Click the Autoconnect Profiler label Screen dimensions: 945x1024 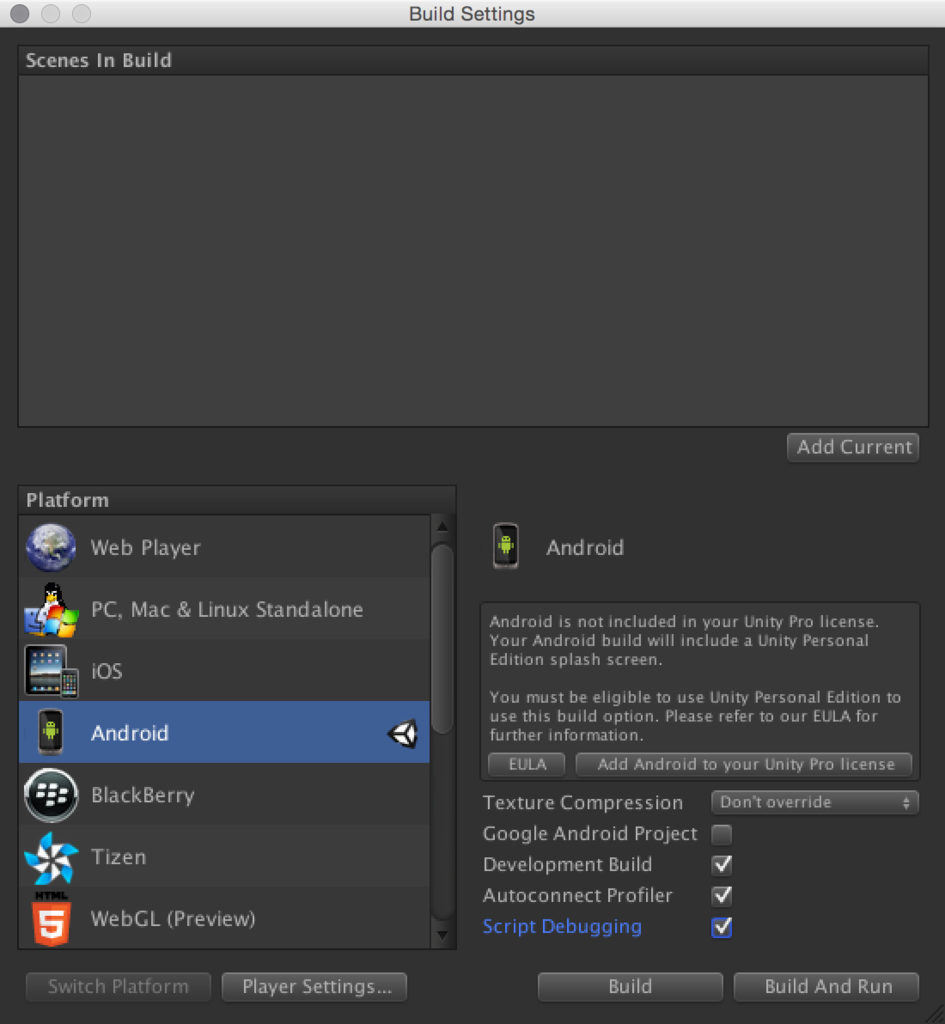(577, 895)
